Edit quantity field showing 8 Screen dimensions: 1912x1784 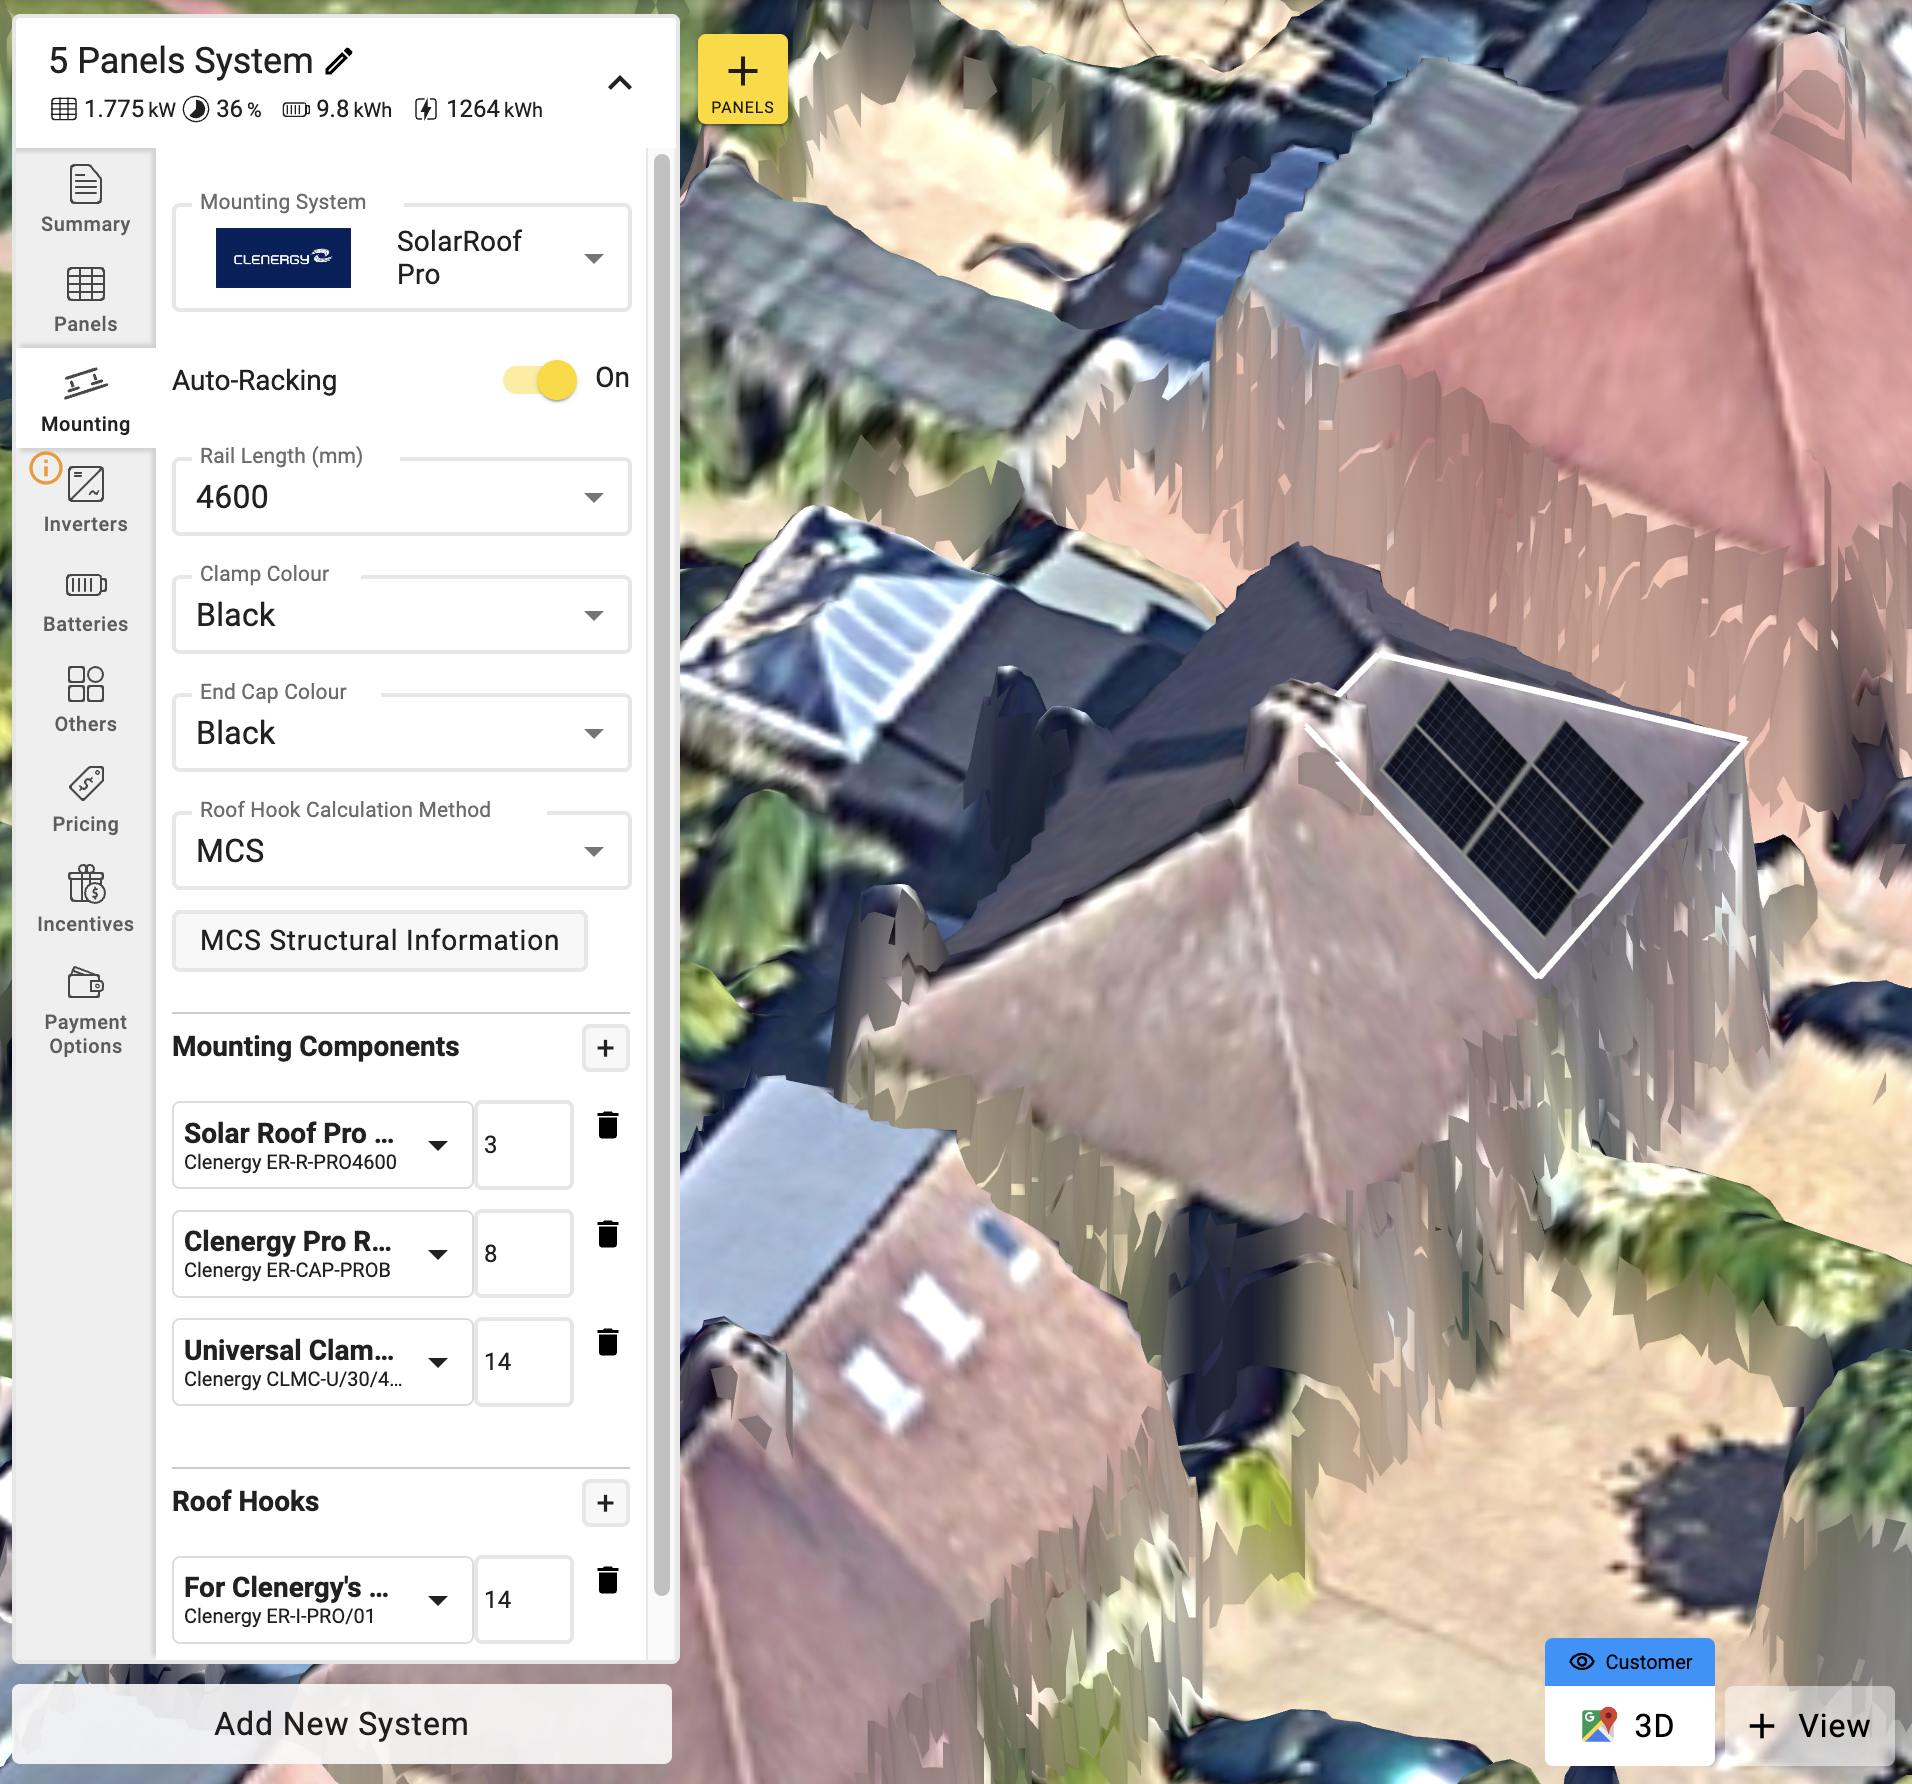524,1254
